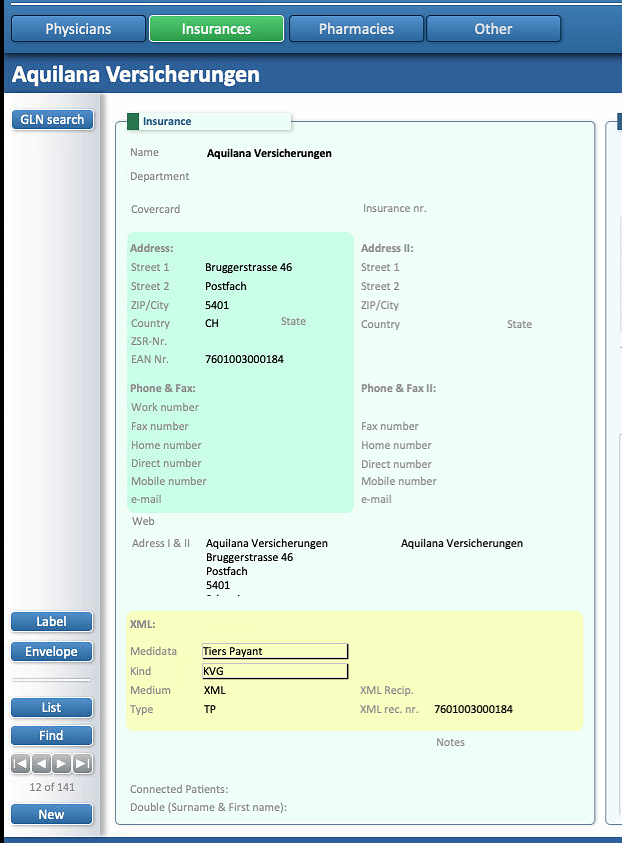Click the ZIP value 5401
The width and height of the screenshot is (622, 843).
click(x=217, y=305)
